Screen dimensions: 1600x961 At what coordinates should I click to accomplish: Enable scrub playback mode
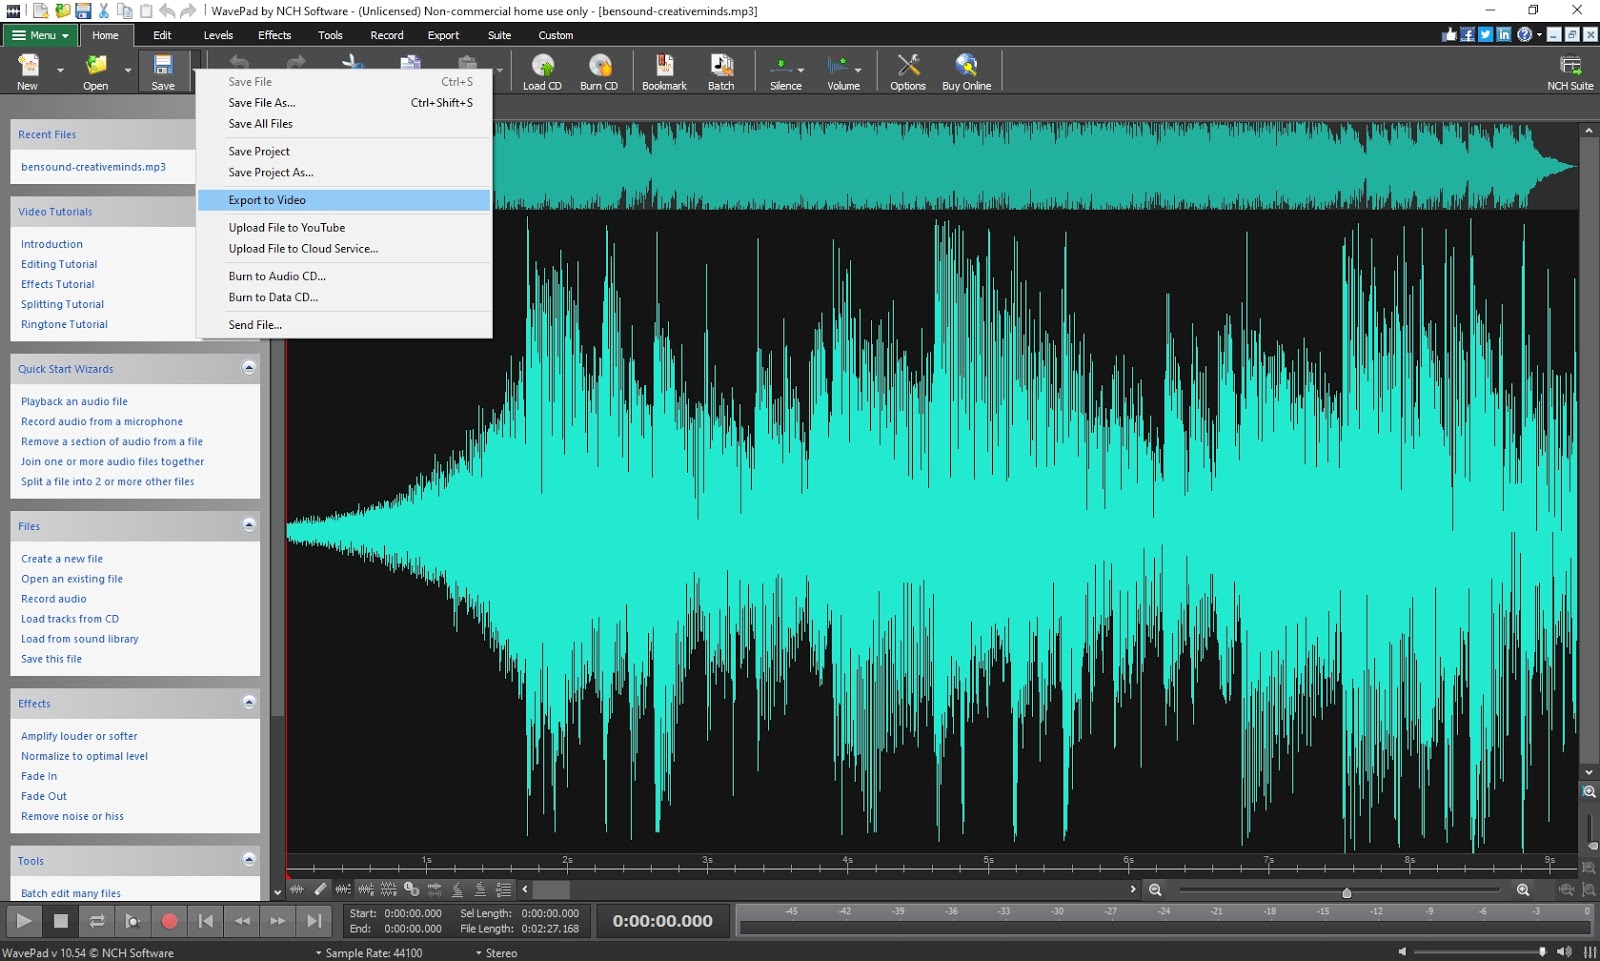click(133, 921)
